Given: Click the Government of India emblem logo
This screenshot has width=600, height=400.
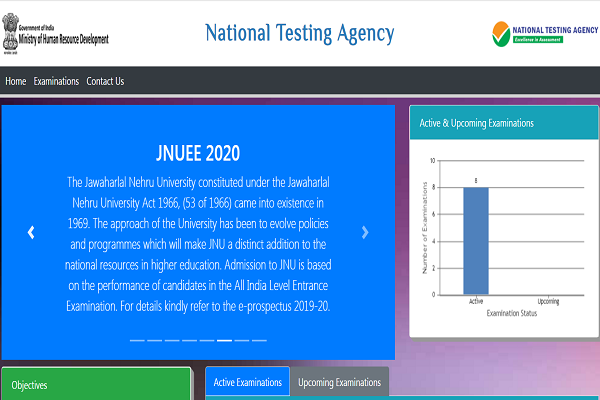Looking at the screenshot, I should tap(10, 34).
